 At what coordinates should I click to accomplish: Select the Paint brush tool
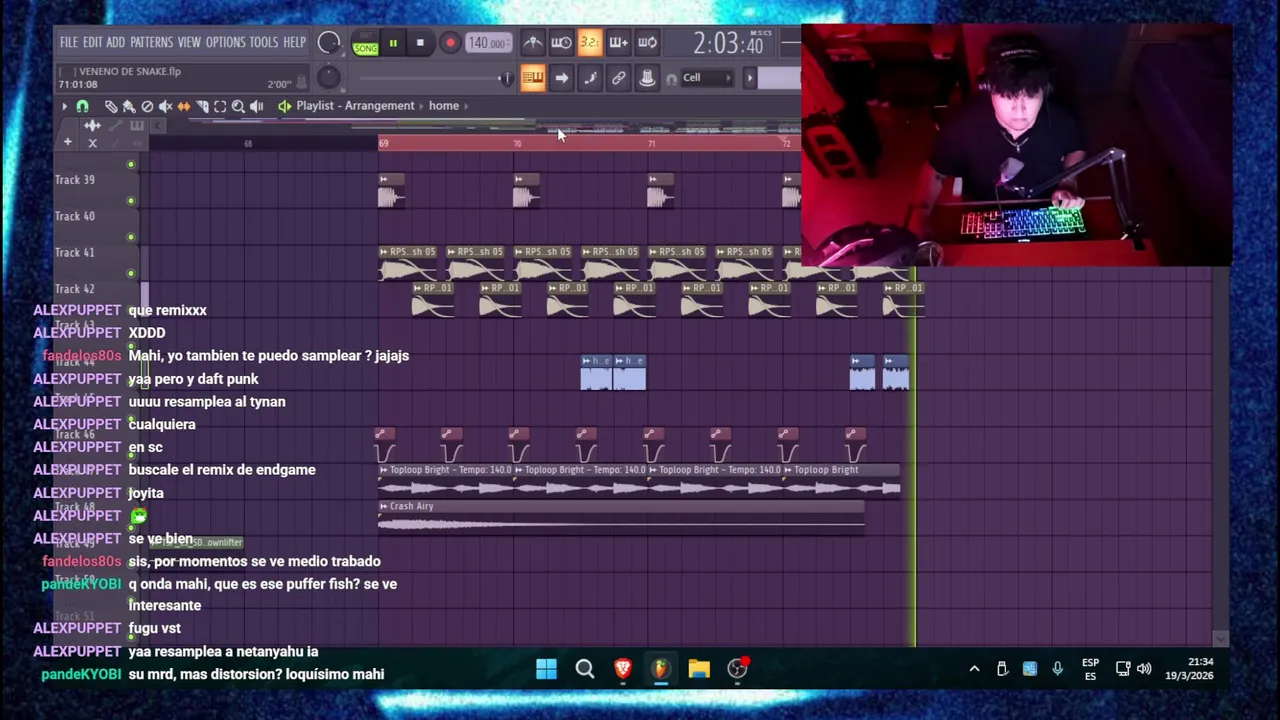(x=129, y=106)
